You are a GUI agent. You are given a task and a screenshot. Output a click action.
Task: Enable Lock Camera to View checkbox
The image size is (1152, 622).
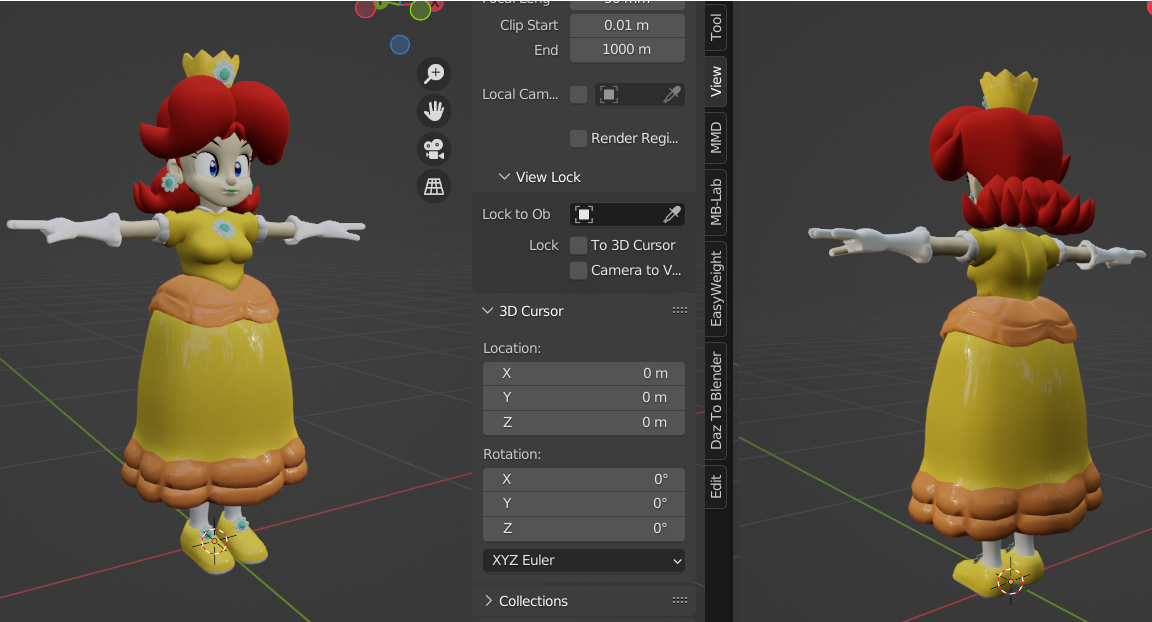coord(578,270)
